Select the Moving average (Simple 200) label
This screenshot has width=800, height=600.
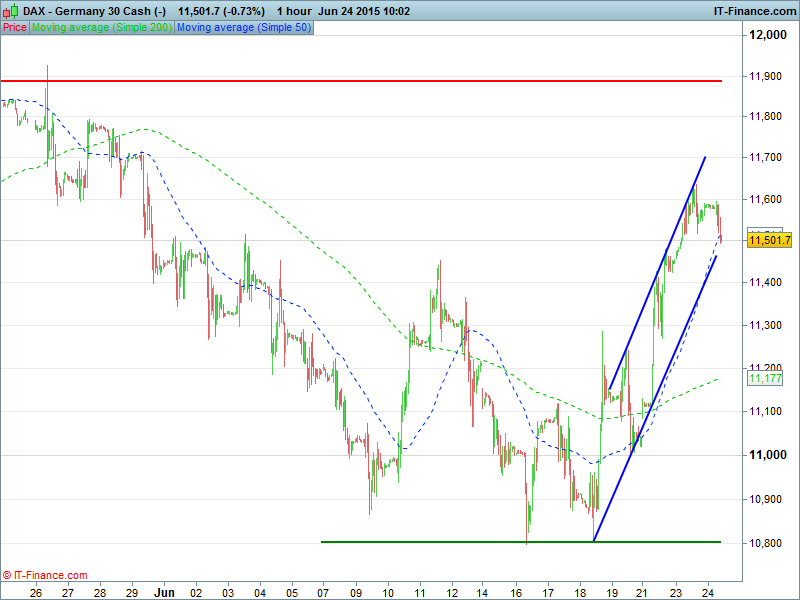[x=102, y=28]
